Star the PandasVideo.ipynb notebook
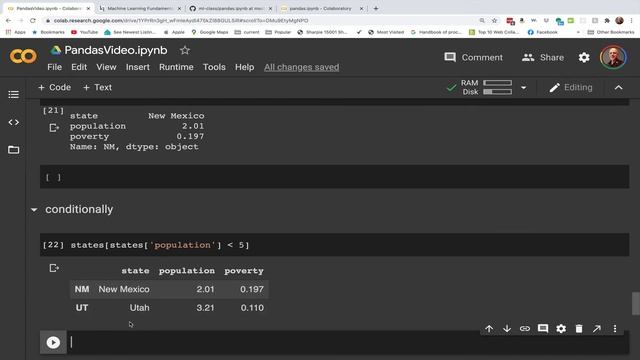Viewport: 640px width, 360px height. tap(185, 50)
